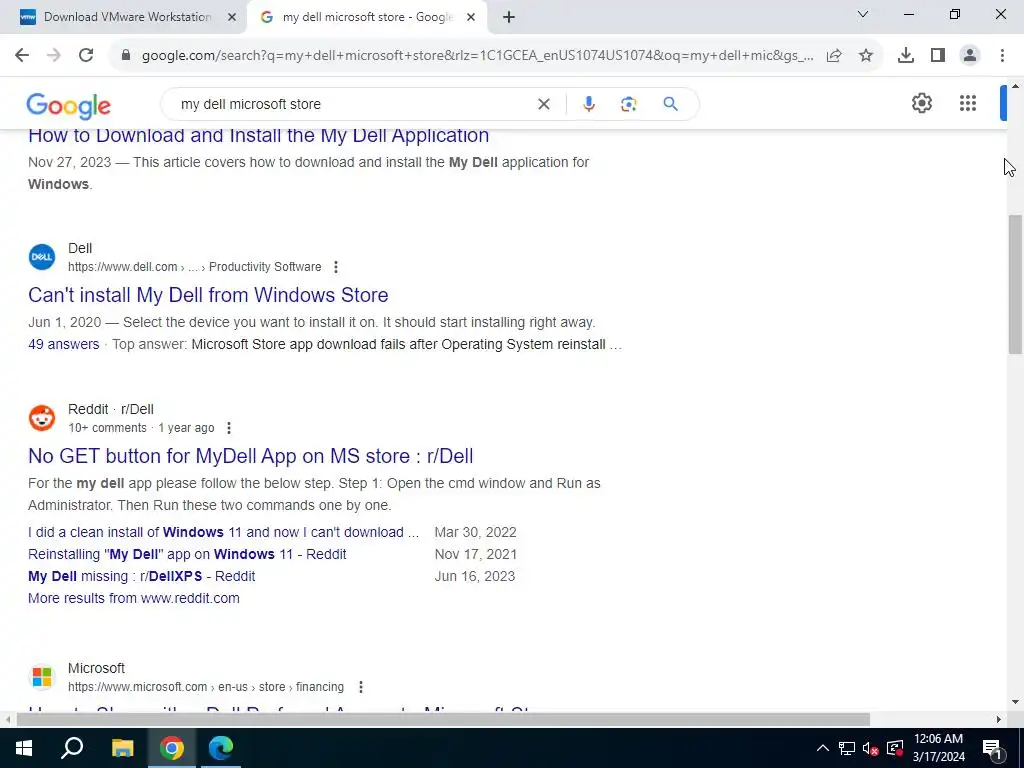1024x768 pixels.
Task: Click the horizontal scrollbar thumb
Action: [x=443, y=720]
